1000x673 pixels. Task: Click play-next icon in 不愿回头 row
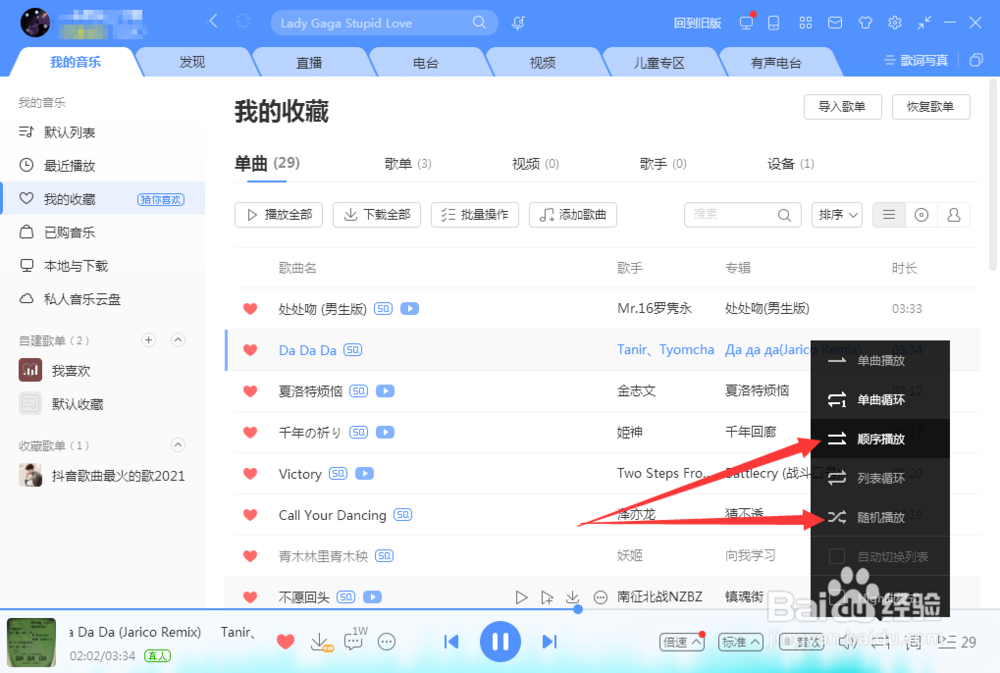point(547,597)
